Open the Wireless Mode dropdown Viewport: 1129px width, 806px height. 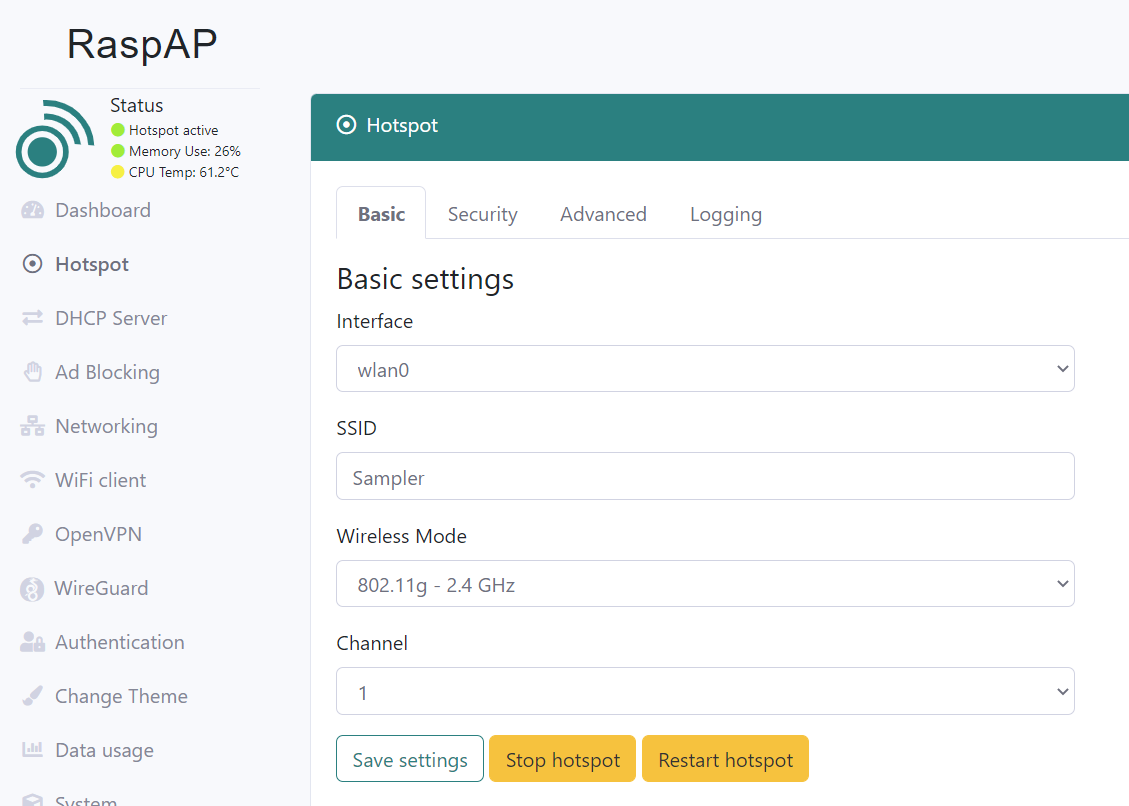pos(705,583)
